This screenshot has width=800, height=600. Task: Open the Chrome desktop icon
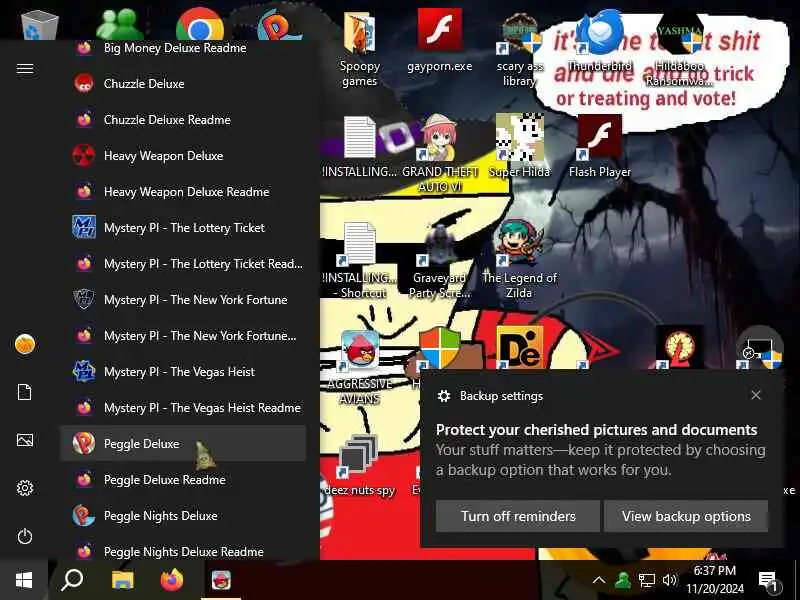(199, 24)
